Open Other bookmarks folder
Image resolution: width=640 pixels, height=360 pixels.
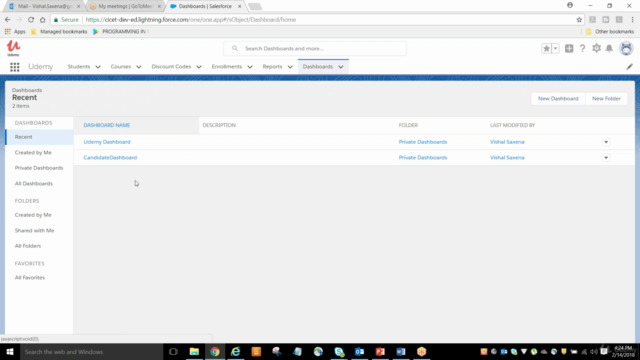coord(610,31)
